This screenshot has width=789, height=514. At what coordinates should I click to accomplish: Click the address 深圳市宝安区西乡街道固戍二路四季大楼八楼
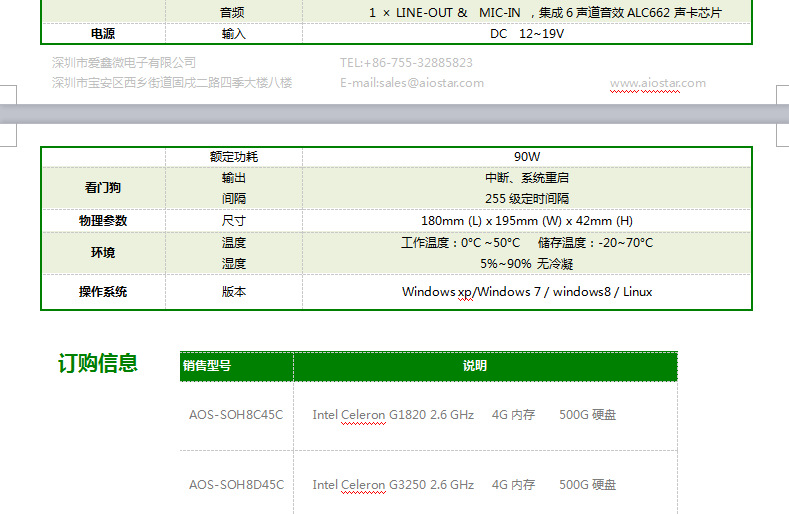(172, 83)
